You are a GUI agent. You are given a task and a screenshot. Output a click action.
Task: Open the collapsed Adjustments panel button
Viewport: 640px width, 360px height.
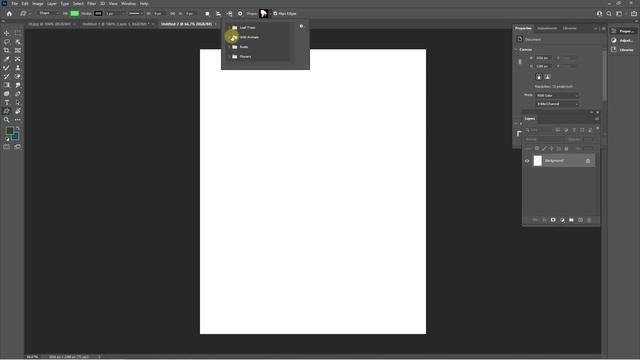pos(623,40)
